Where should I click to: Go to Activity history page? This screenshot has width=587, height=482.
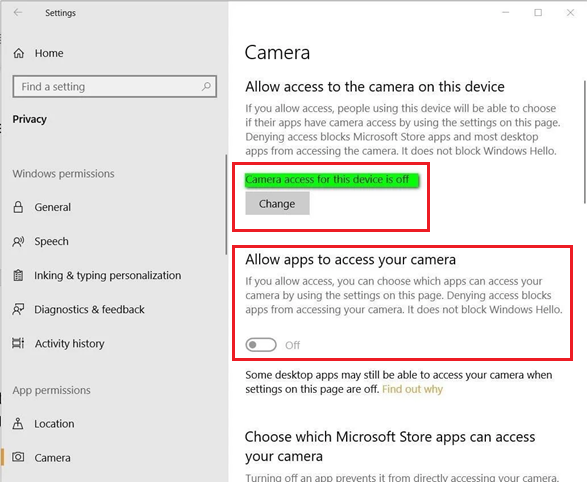coord(70,344)
